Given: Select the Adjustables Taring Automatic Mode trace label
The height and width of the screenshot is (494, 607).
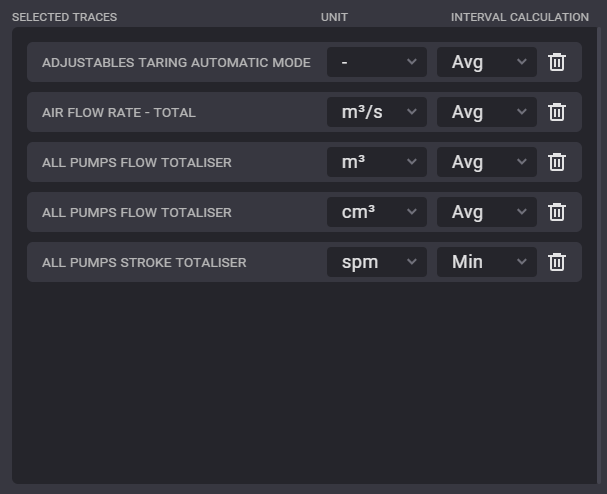Looking at the screenshot, I should (x=176, y=63).
